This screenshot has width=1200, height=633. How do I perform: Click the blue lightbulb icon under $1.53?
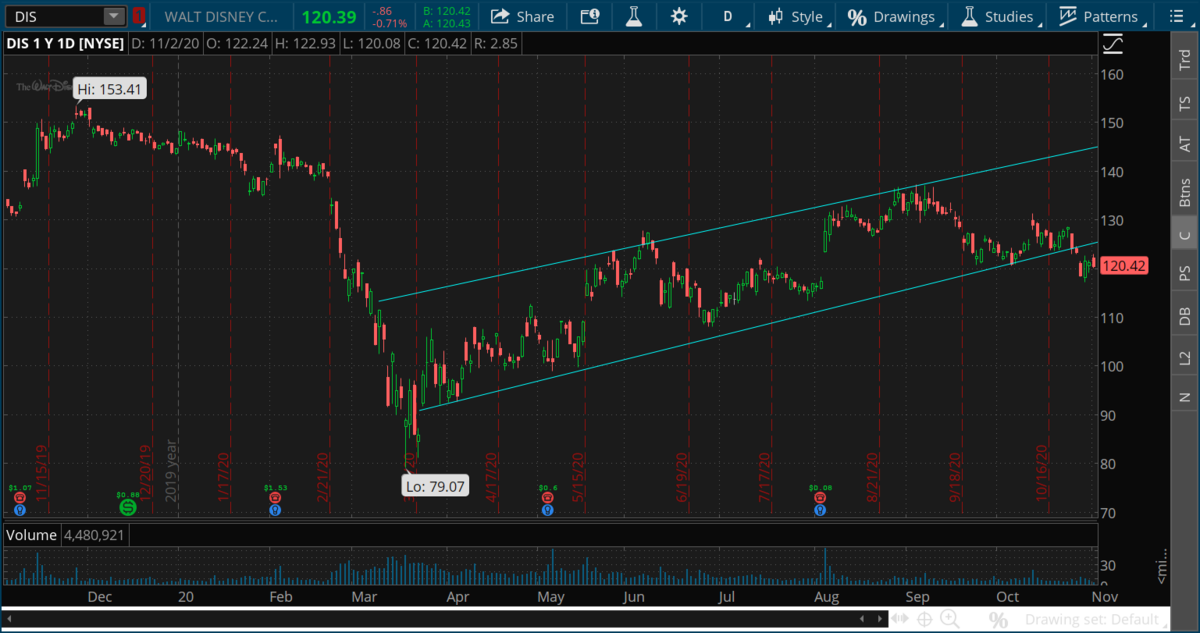point(274,510)
